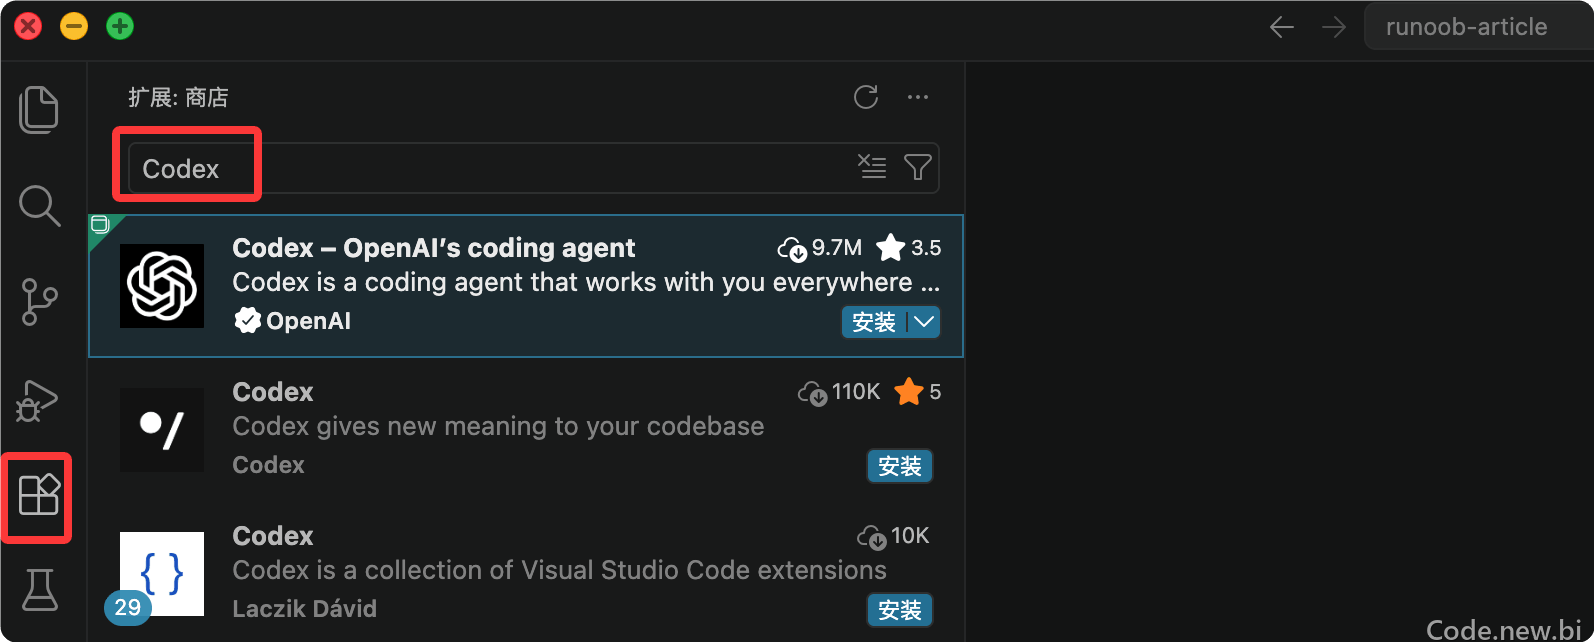The height and width of the screenshot is (642, 1594).
Task: Install the Codex extension with 110K downloads
Action: coord(900,466)
